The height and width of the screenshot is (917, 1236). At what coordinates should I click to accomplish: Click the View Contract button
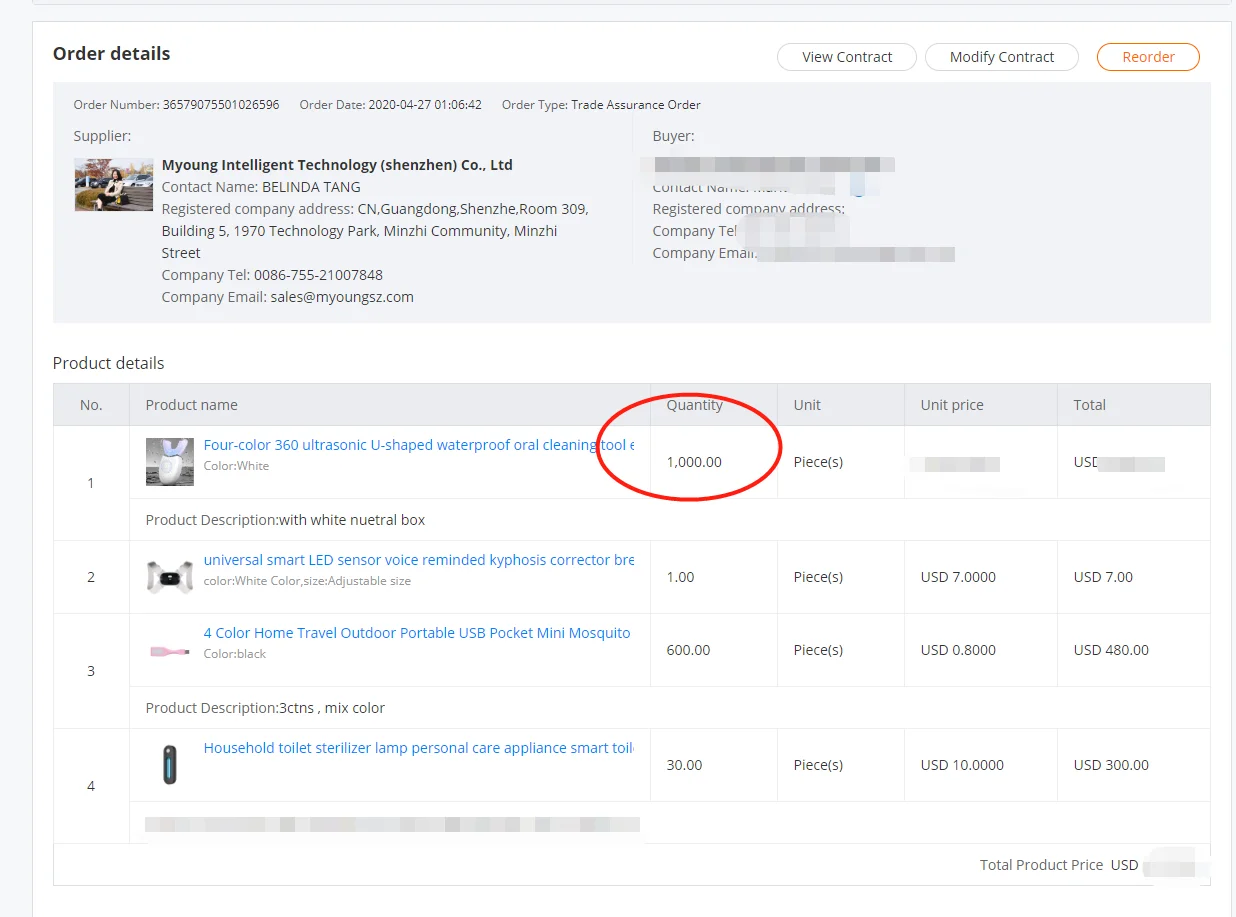pos(846,57)
